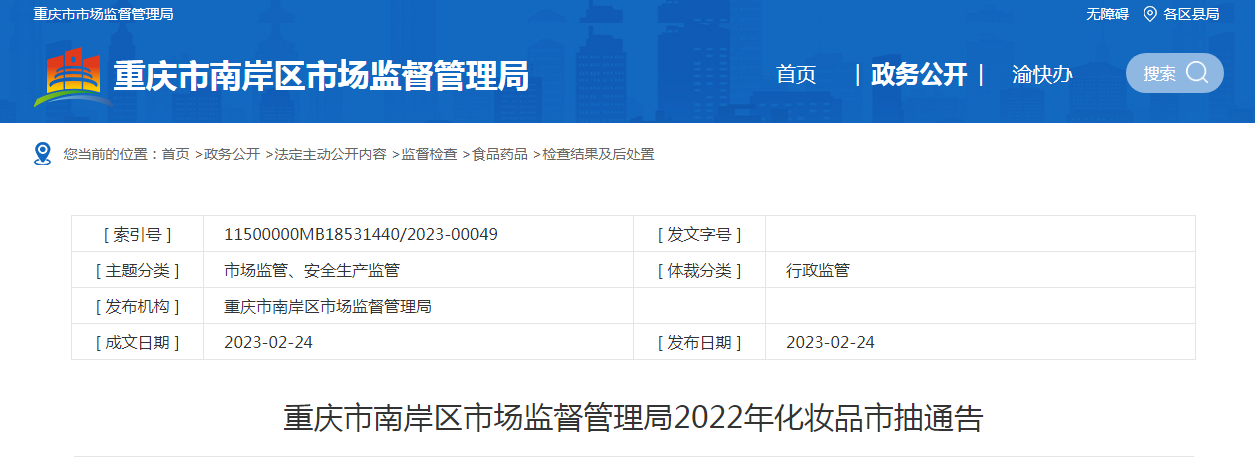Click the magnifier icon in the 搜索 button
This screenshot has width=1255, height=471.
pyautogui.click(x=1197, y=73)
